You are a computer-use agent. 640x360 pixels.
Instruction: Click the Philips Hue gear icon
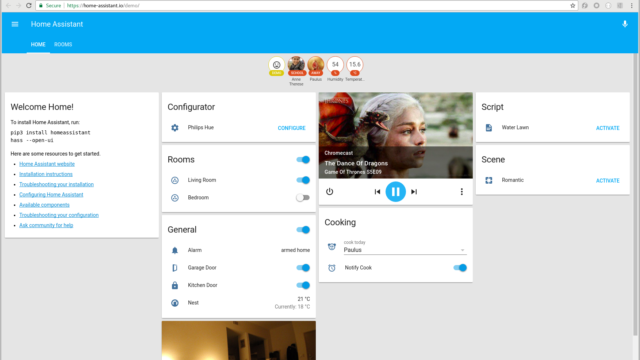[175, 128]
